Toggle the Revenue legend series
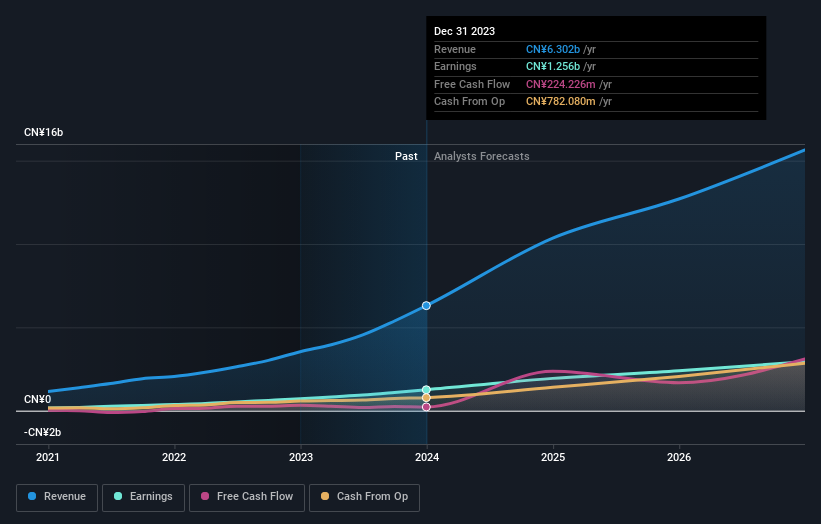Image resolution: width=821 pixels, height=524 pixels. [57, 497]
